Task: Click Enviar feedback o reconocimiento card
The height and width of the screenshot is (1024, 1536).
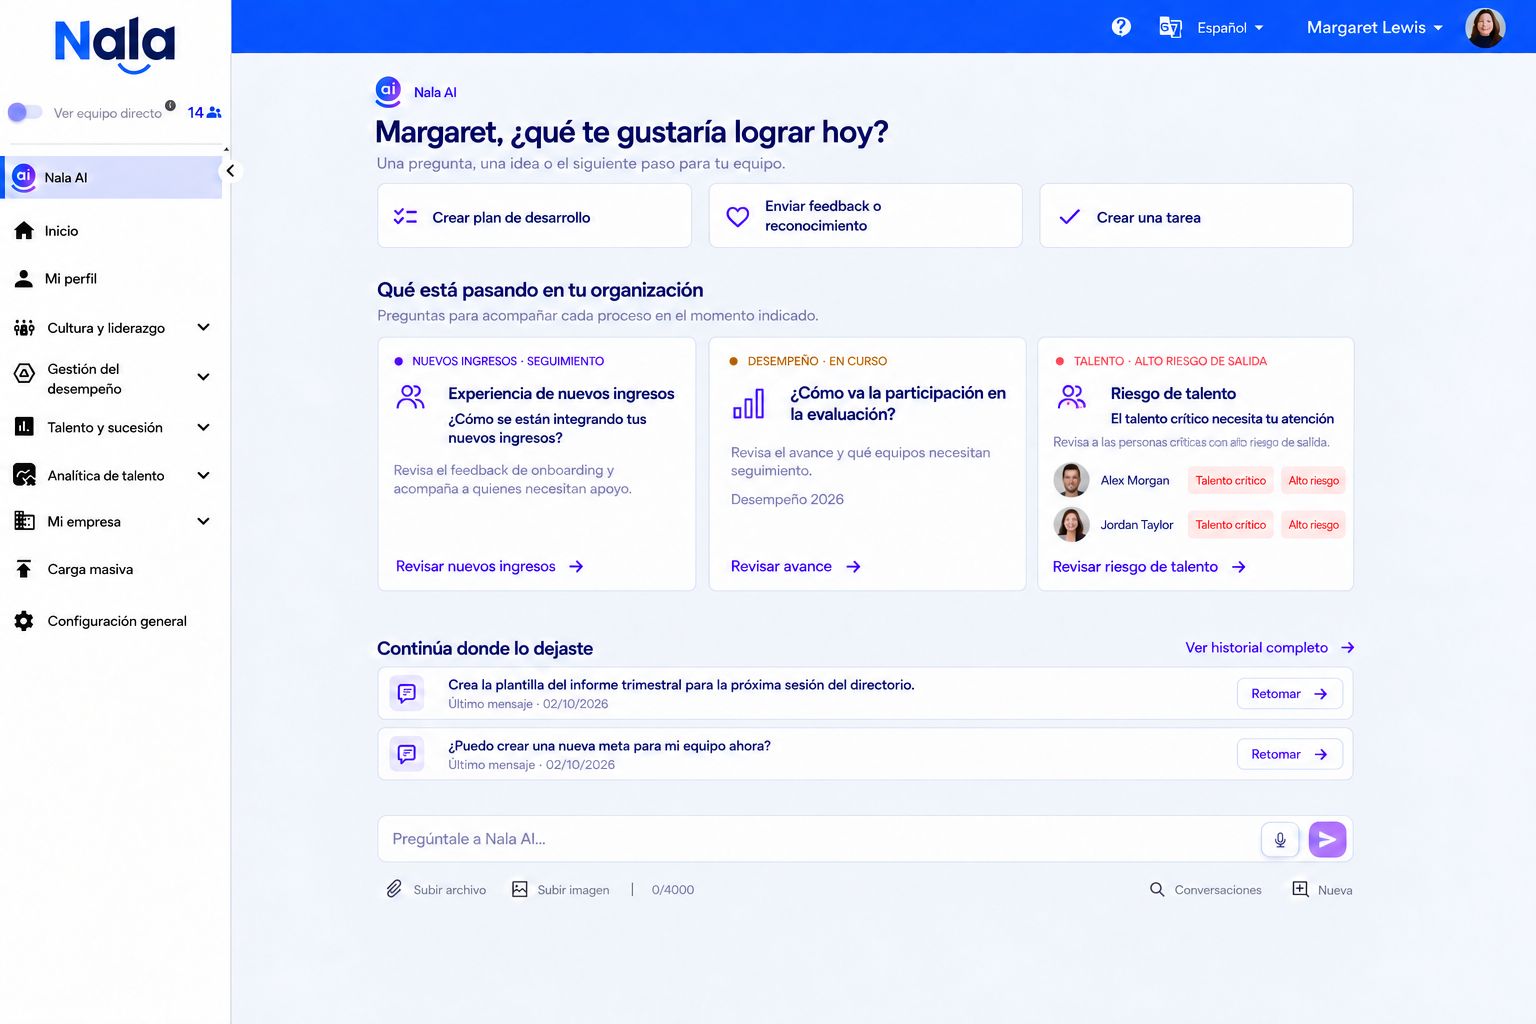Action: click(866, 216)
